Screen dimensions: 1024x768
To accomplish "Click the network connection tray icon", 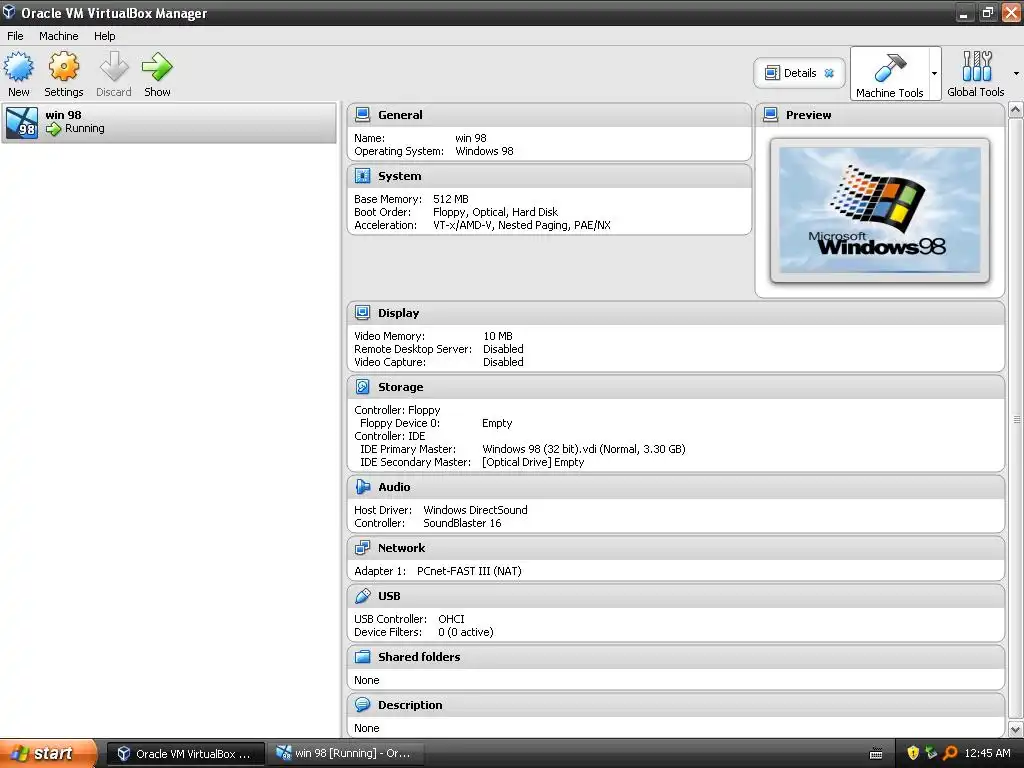I will pos(931,754).
